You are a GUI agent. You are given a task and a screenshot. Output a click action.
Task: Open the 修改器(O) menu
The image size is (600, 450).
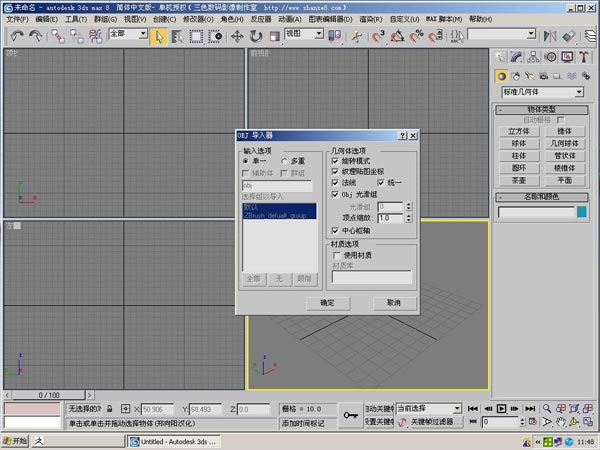coord(198,19)
